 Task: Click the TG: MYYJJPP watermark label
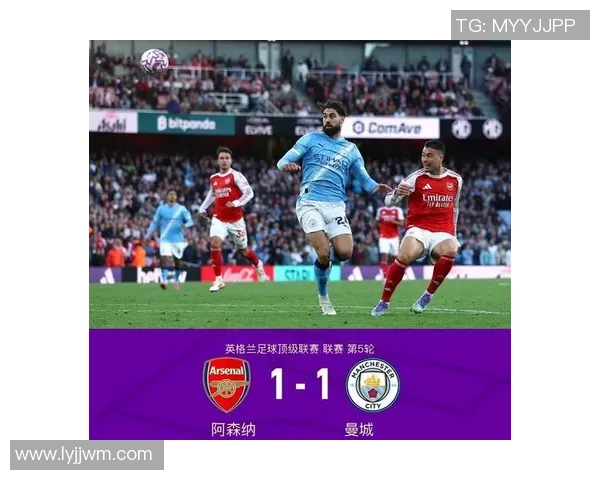click(520, 25)
